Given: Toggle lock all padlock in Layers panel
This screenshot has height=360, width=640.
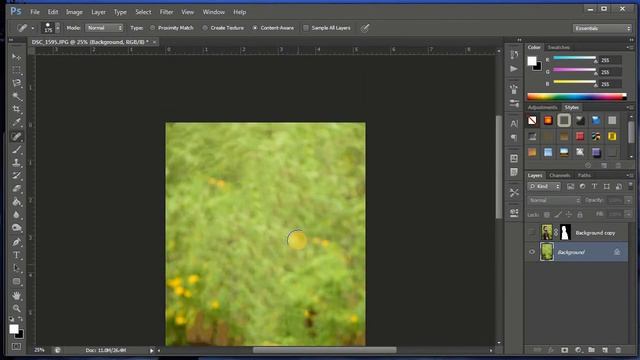Looking at the screenshot, I should point(580,214).
